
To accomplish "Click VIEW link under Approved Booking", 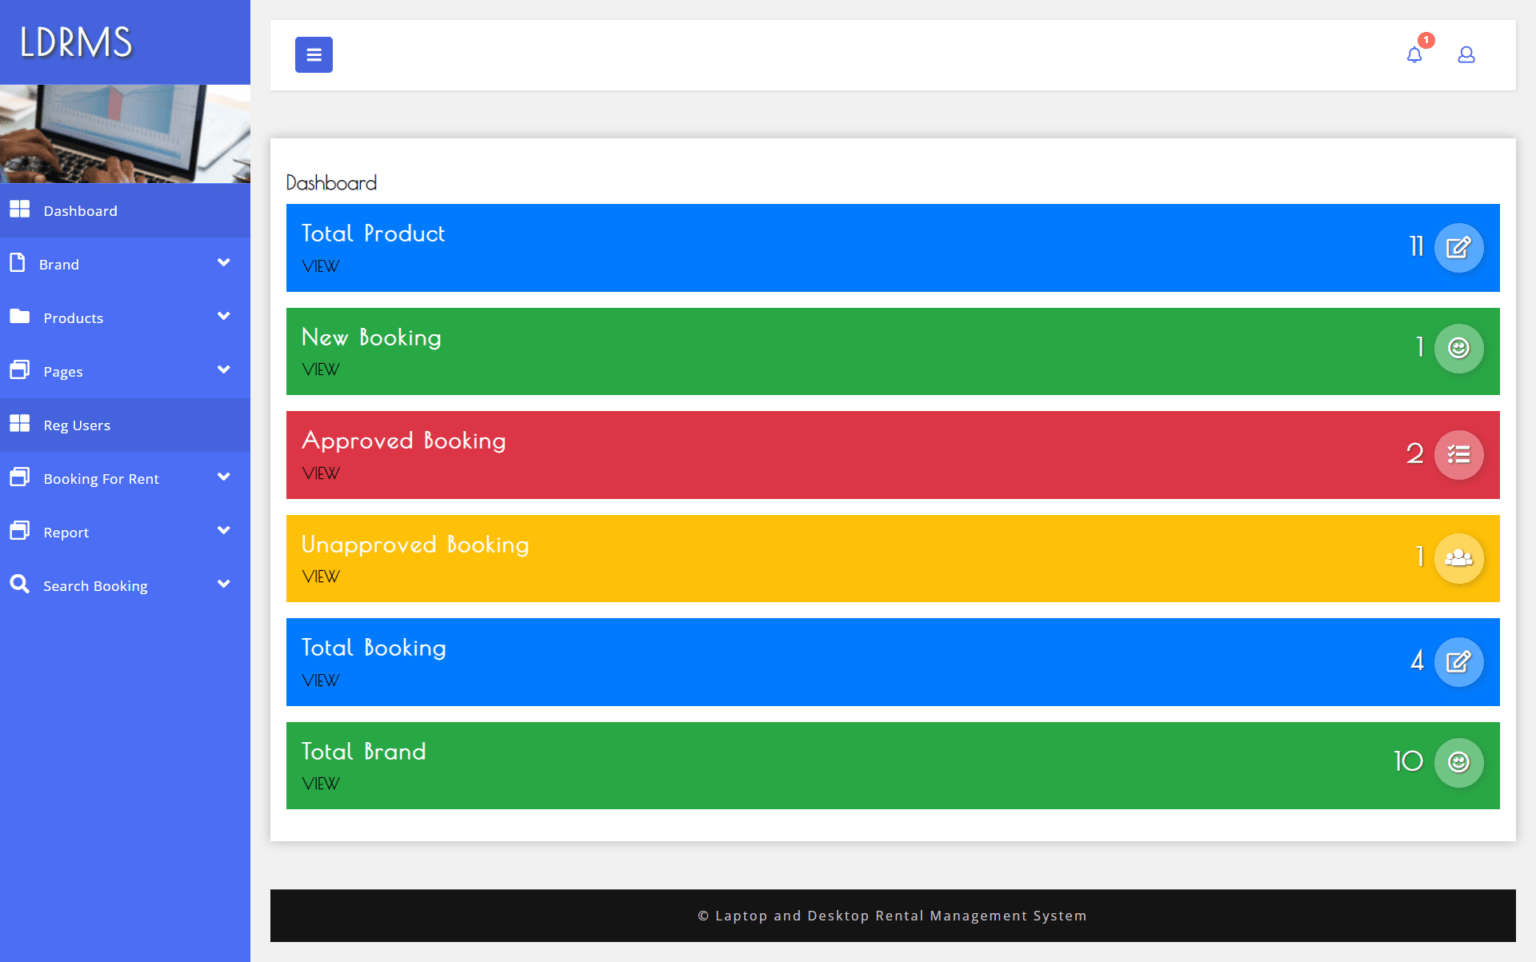I will coord(320,473).
